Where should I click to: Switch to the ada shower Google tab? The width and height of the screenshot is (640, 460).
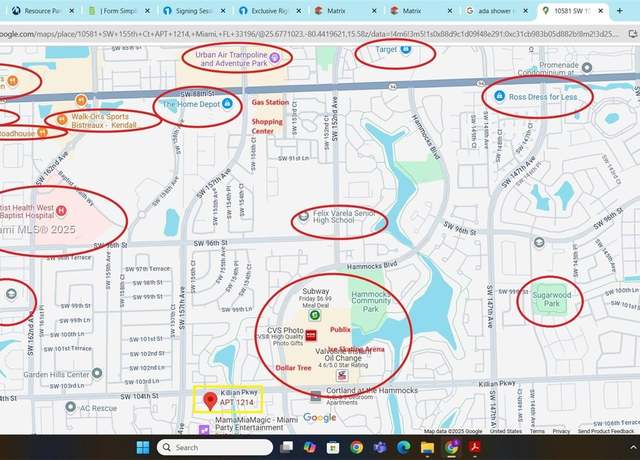click(497, 11)
